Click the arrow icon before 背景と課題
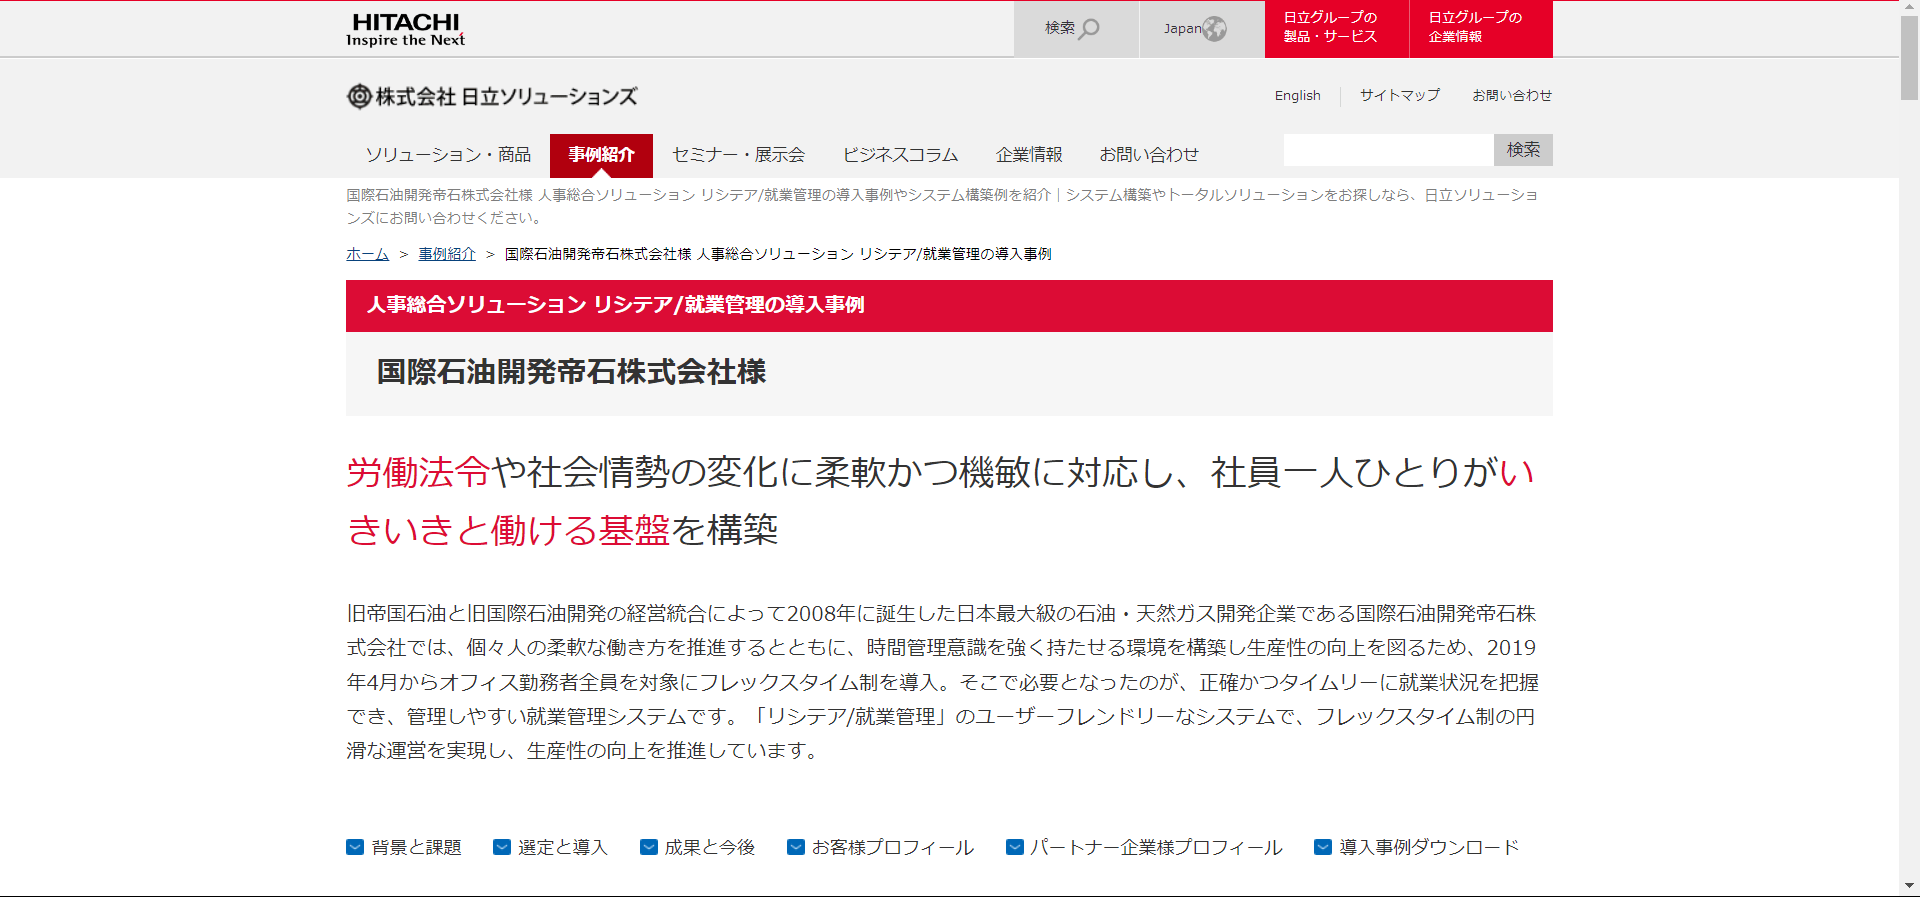1920x897 pixels. tap(355, 847)
